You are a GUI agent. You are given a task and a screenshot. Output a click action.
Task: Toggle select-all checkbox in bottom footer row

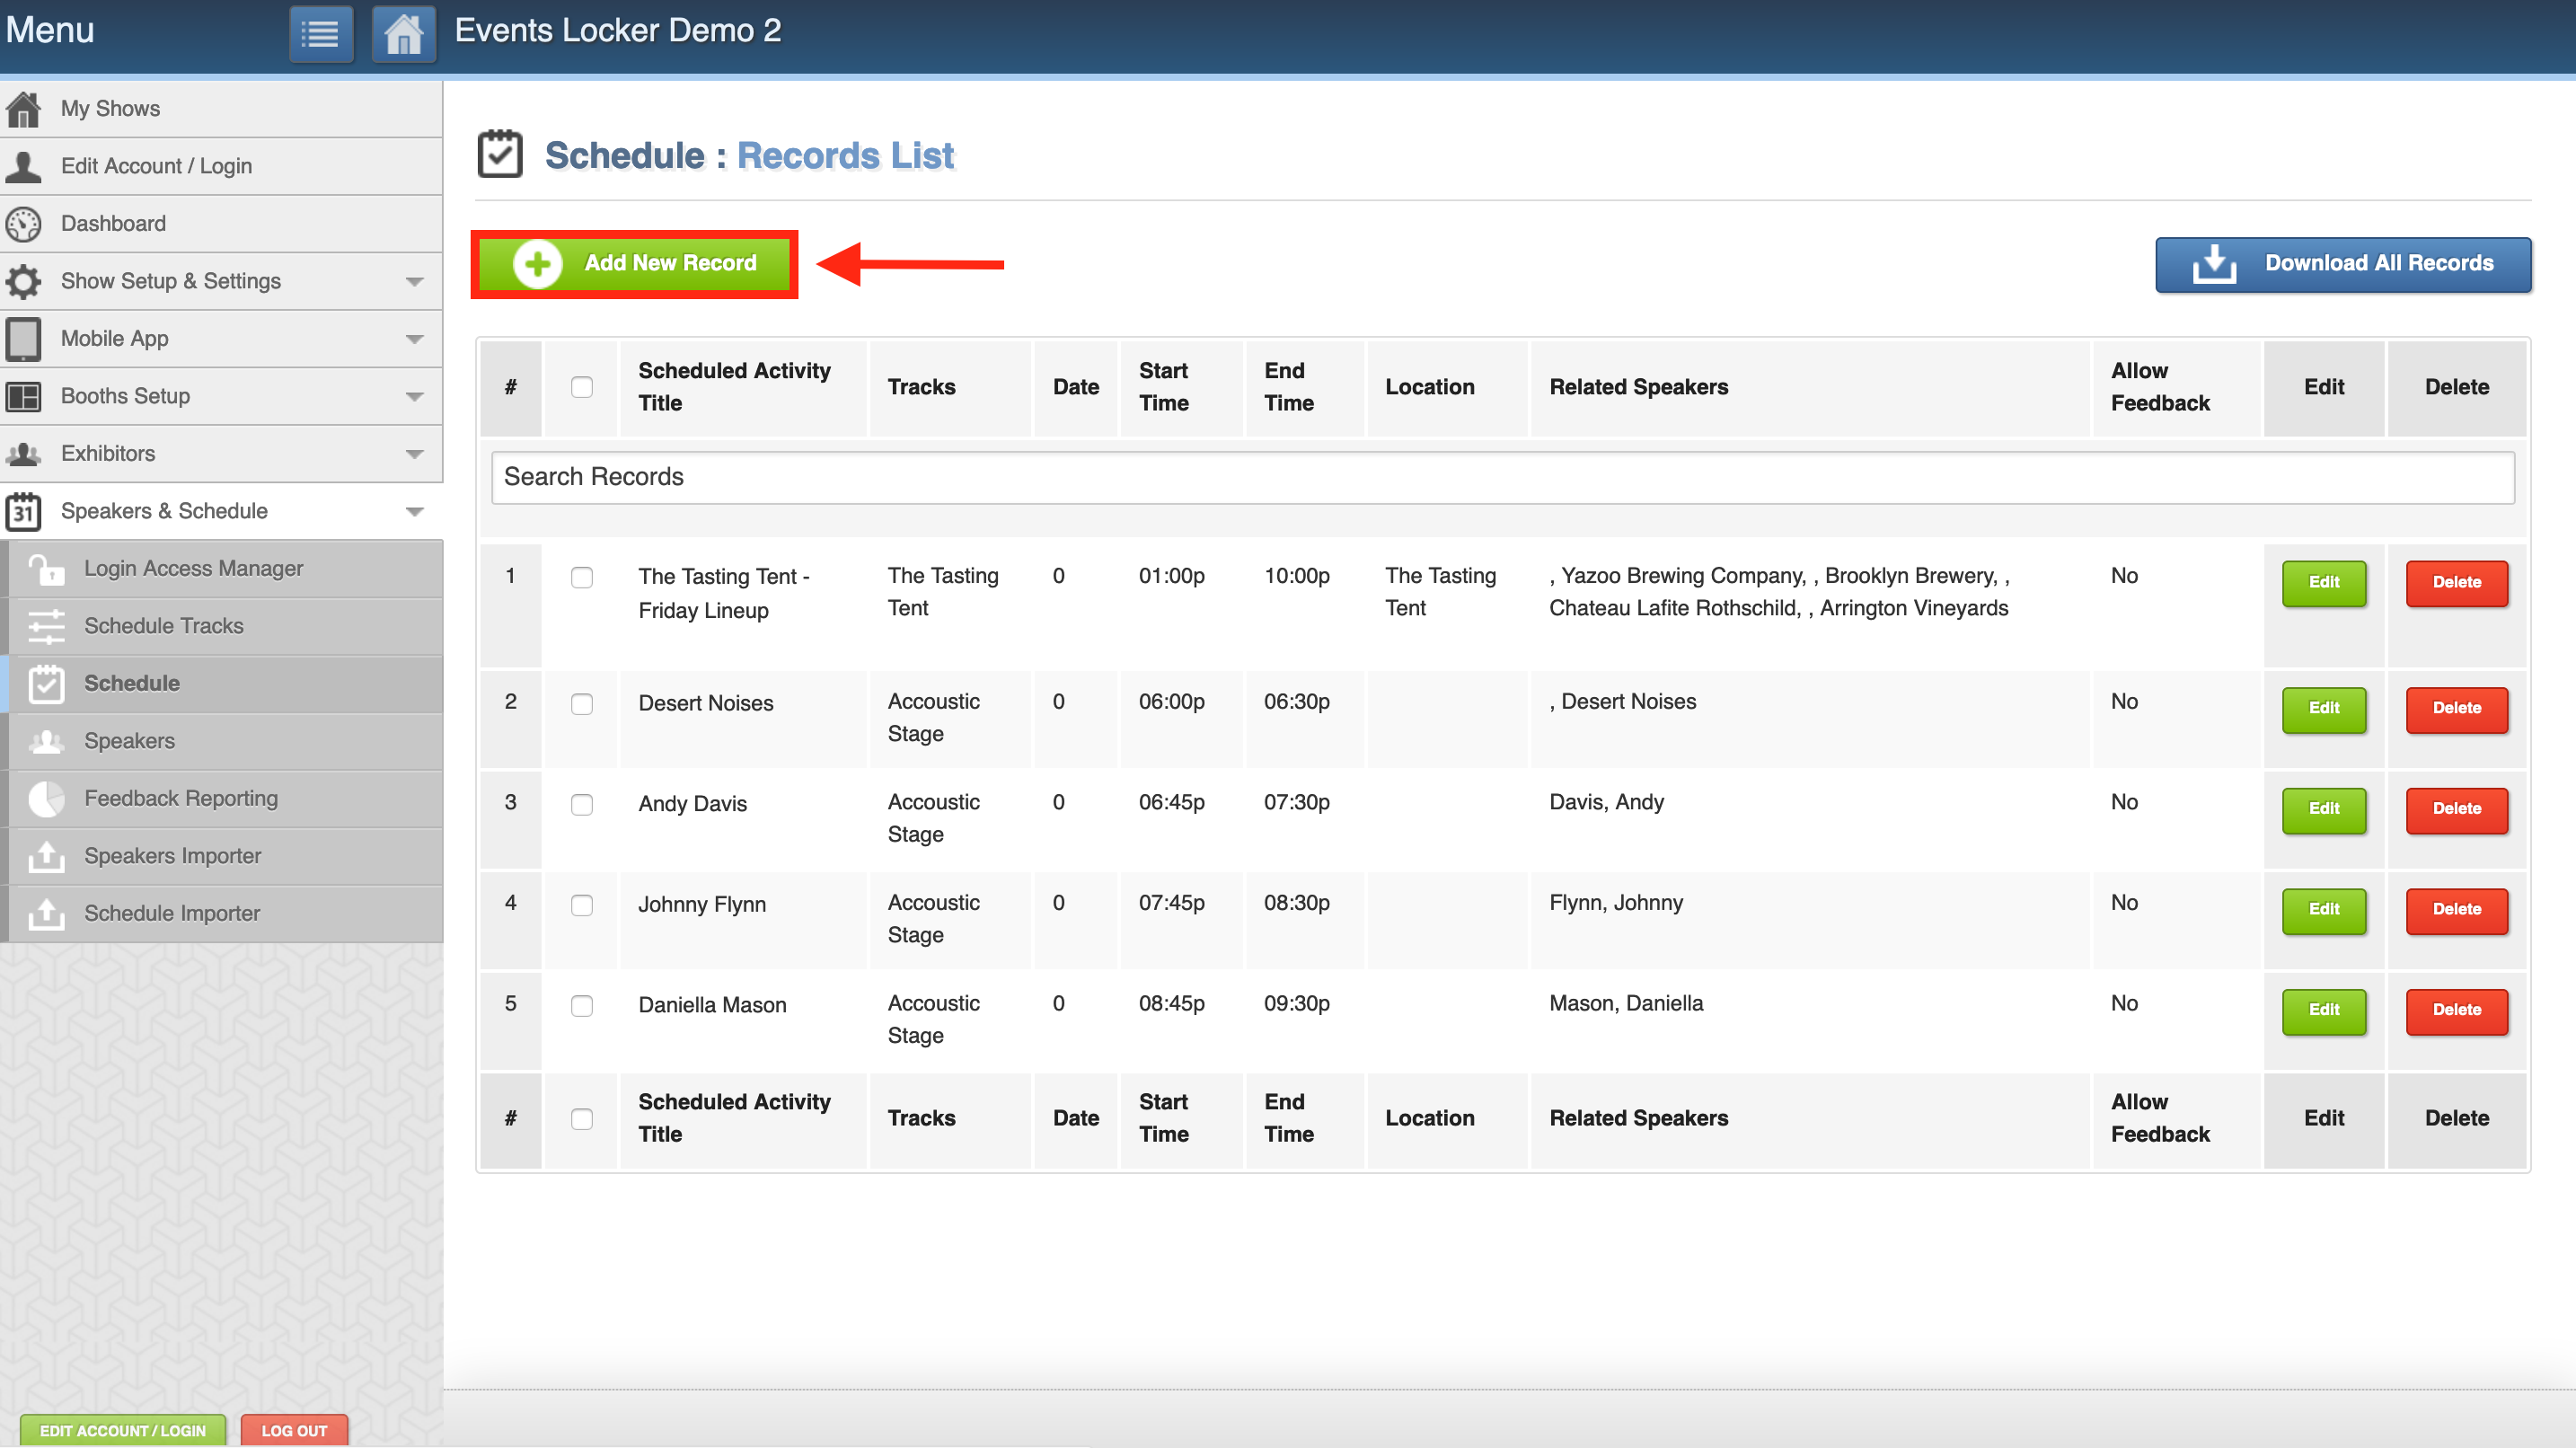tap(581, 1119)
